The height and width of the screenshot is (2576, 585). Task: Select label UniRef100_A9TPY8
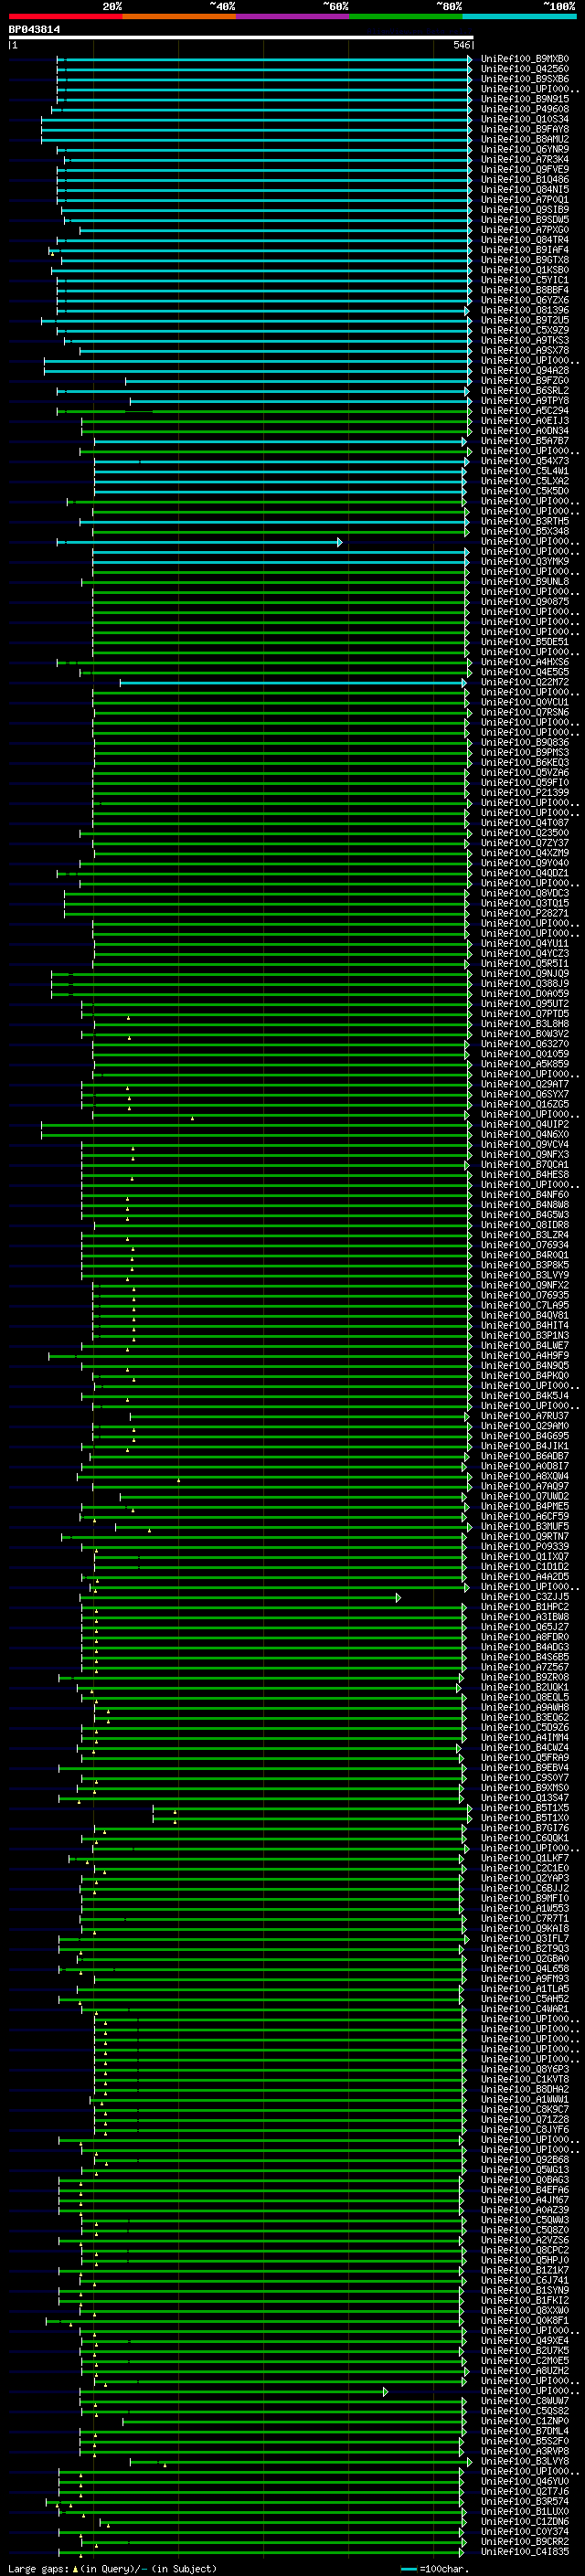click(x=525, y=400)
